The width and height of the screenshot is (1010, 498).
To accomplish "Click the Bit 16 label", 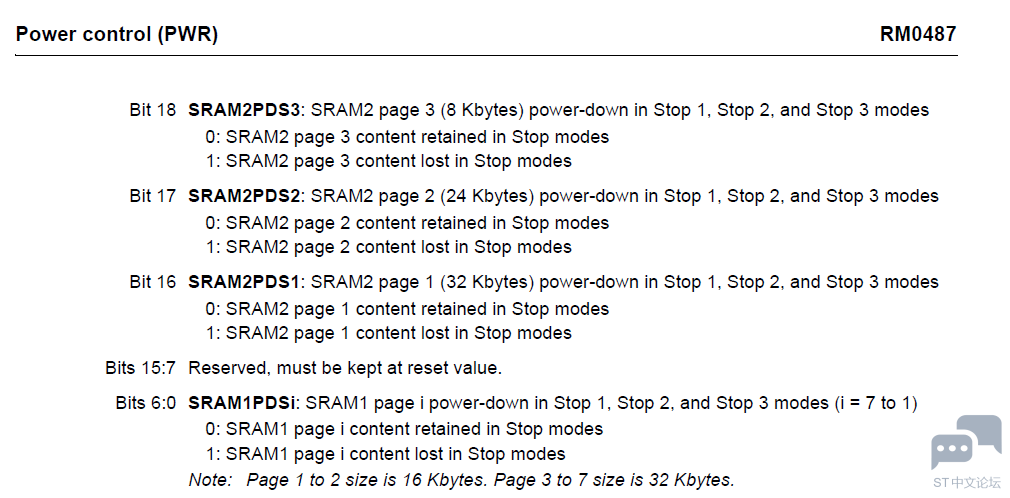I will click(x=152, y=282).
